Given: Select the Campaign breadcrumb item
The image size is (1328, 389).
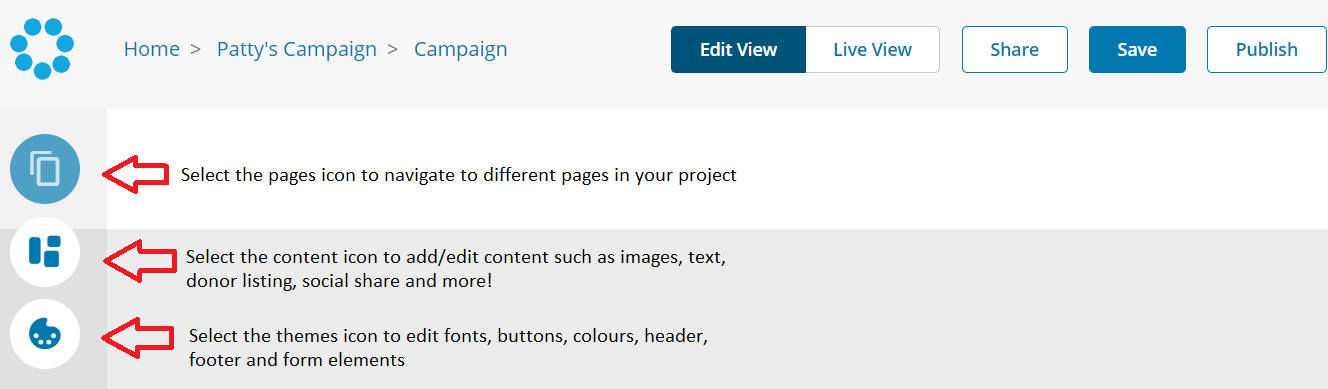Looking at the screenshot, I should [460, 49].
